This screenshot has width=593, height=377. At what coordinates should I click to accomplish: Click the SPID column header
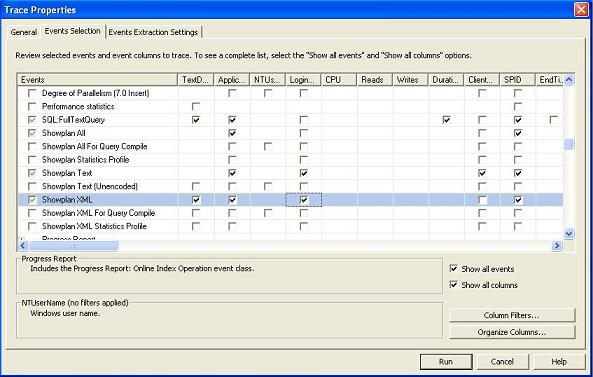pos(517,80)
